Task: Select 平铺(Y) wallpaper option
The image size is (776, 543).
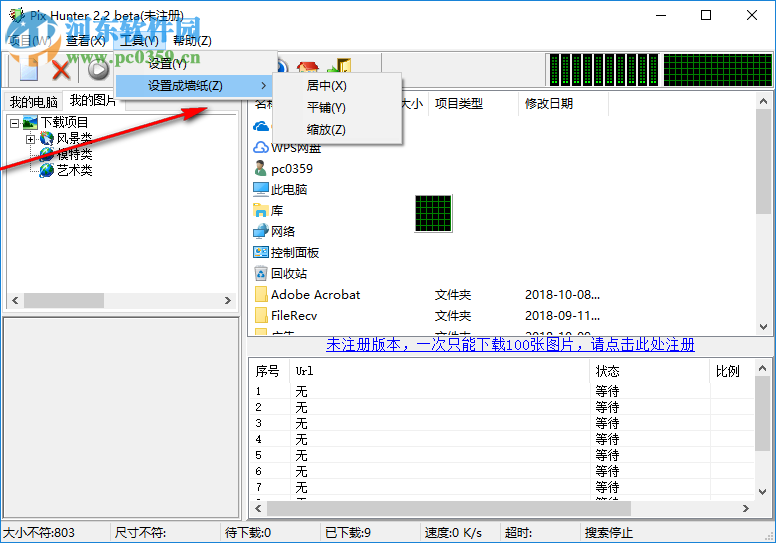Action: (326, 107)
